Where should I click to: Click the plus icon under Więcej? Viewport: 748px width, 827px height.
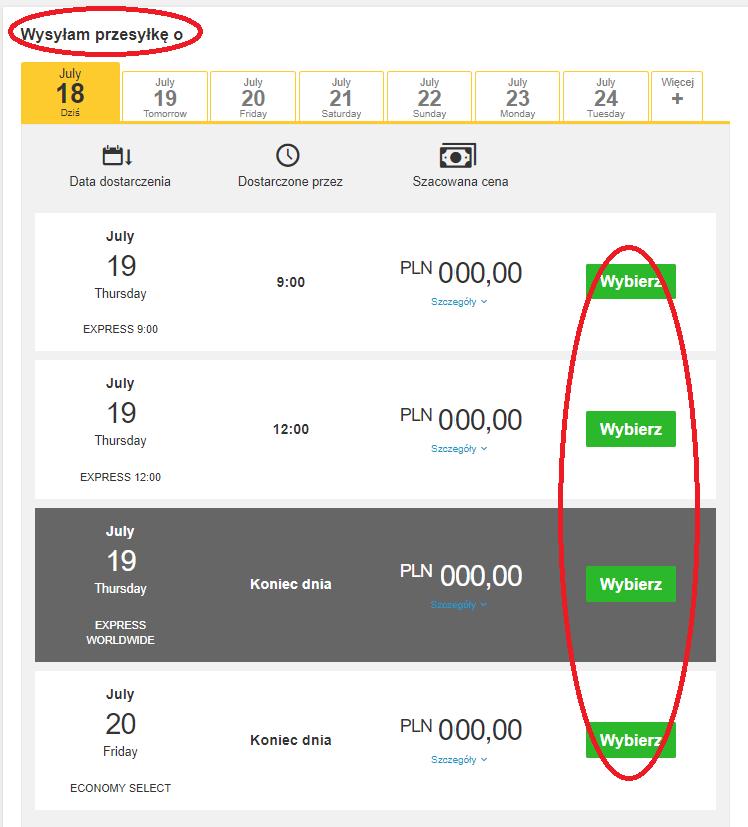677,99
